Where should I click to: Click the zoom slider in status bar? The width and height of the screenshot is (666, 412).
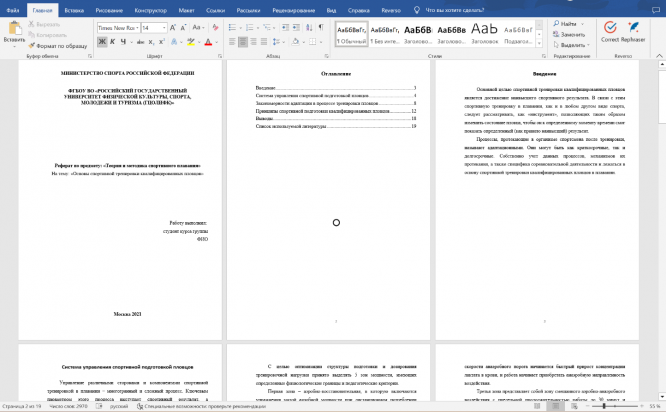pos(614,406)
